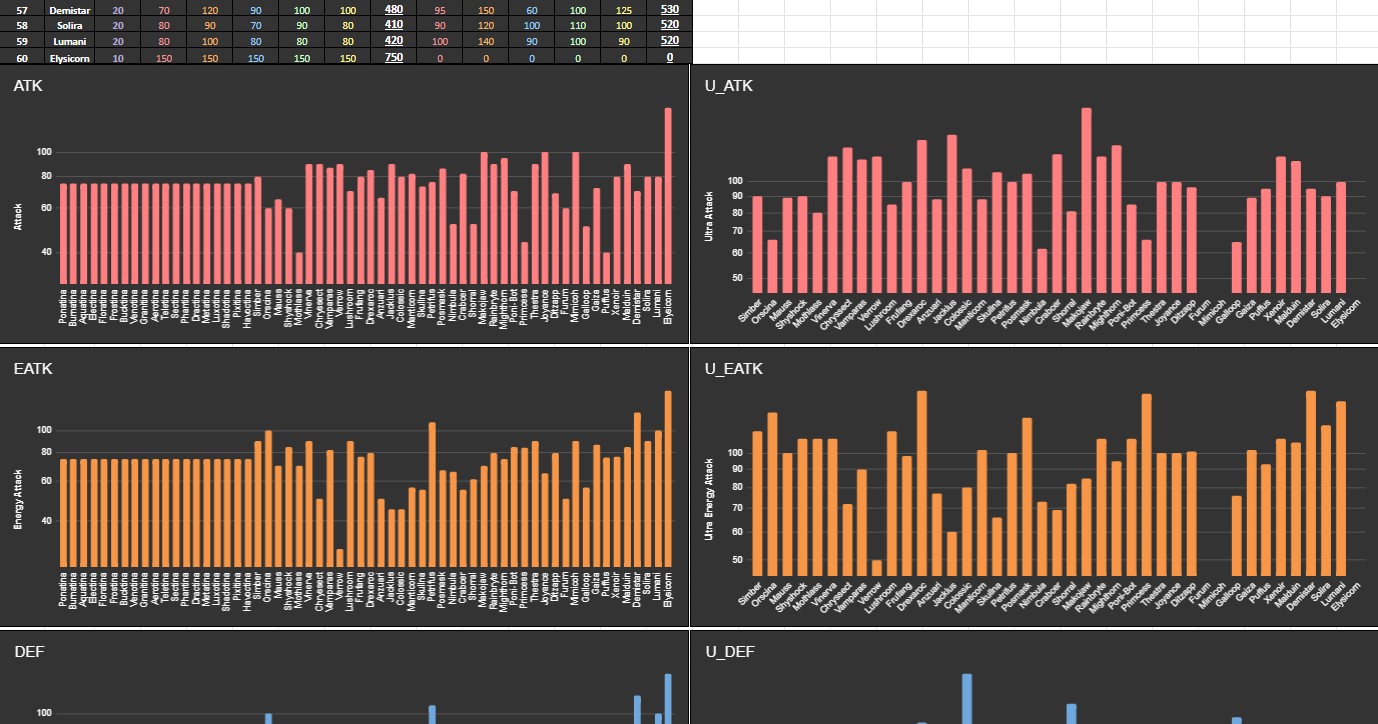Select row header 57
1378x724 pixels.
(x=23, y=9)
